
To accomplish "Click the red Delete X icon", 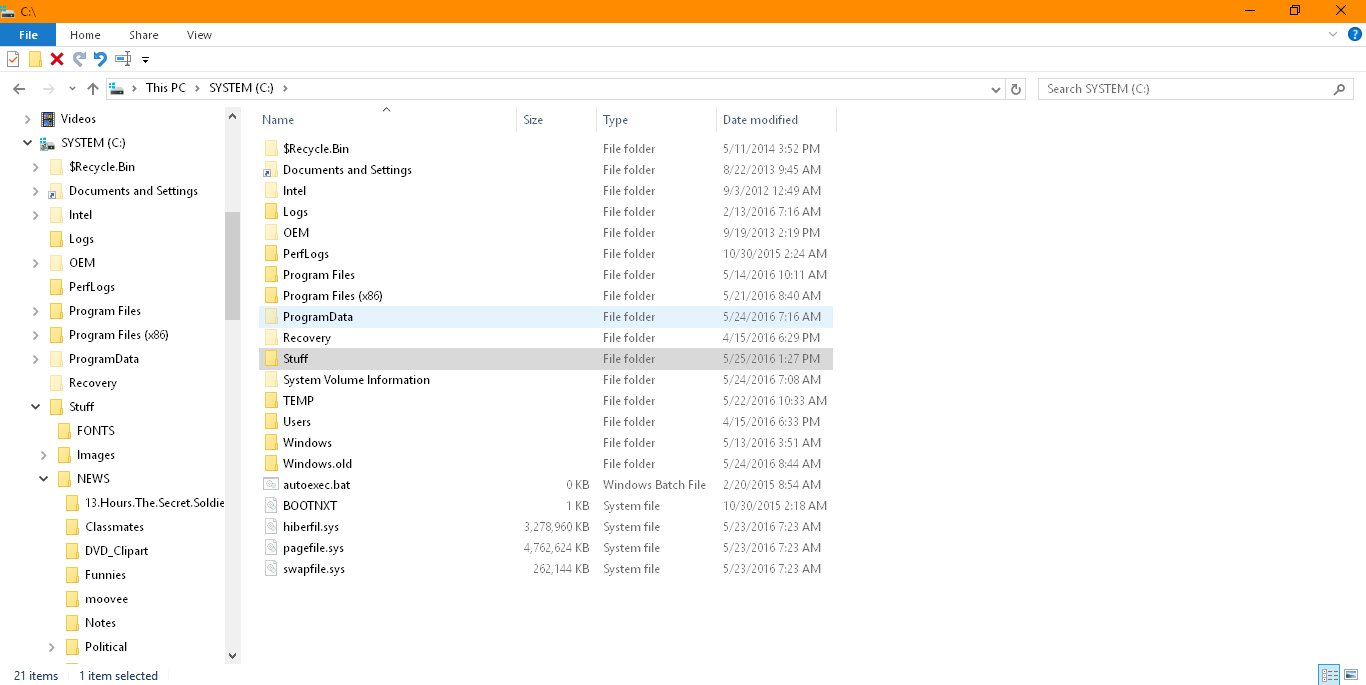I will click(57, 59).
